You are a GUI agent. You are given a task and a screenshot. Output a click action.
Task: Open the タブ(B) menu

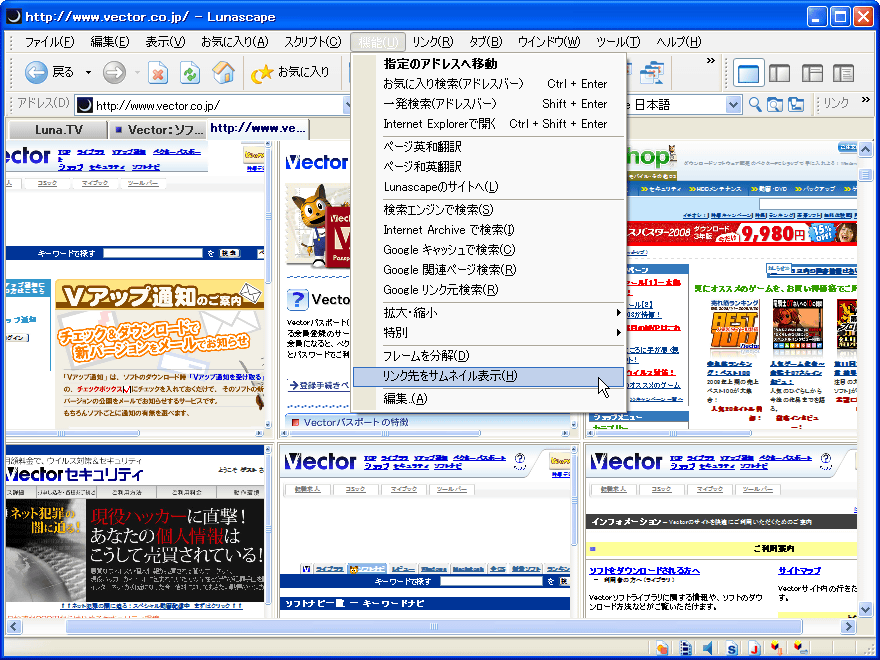(485, 42)
